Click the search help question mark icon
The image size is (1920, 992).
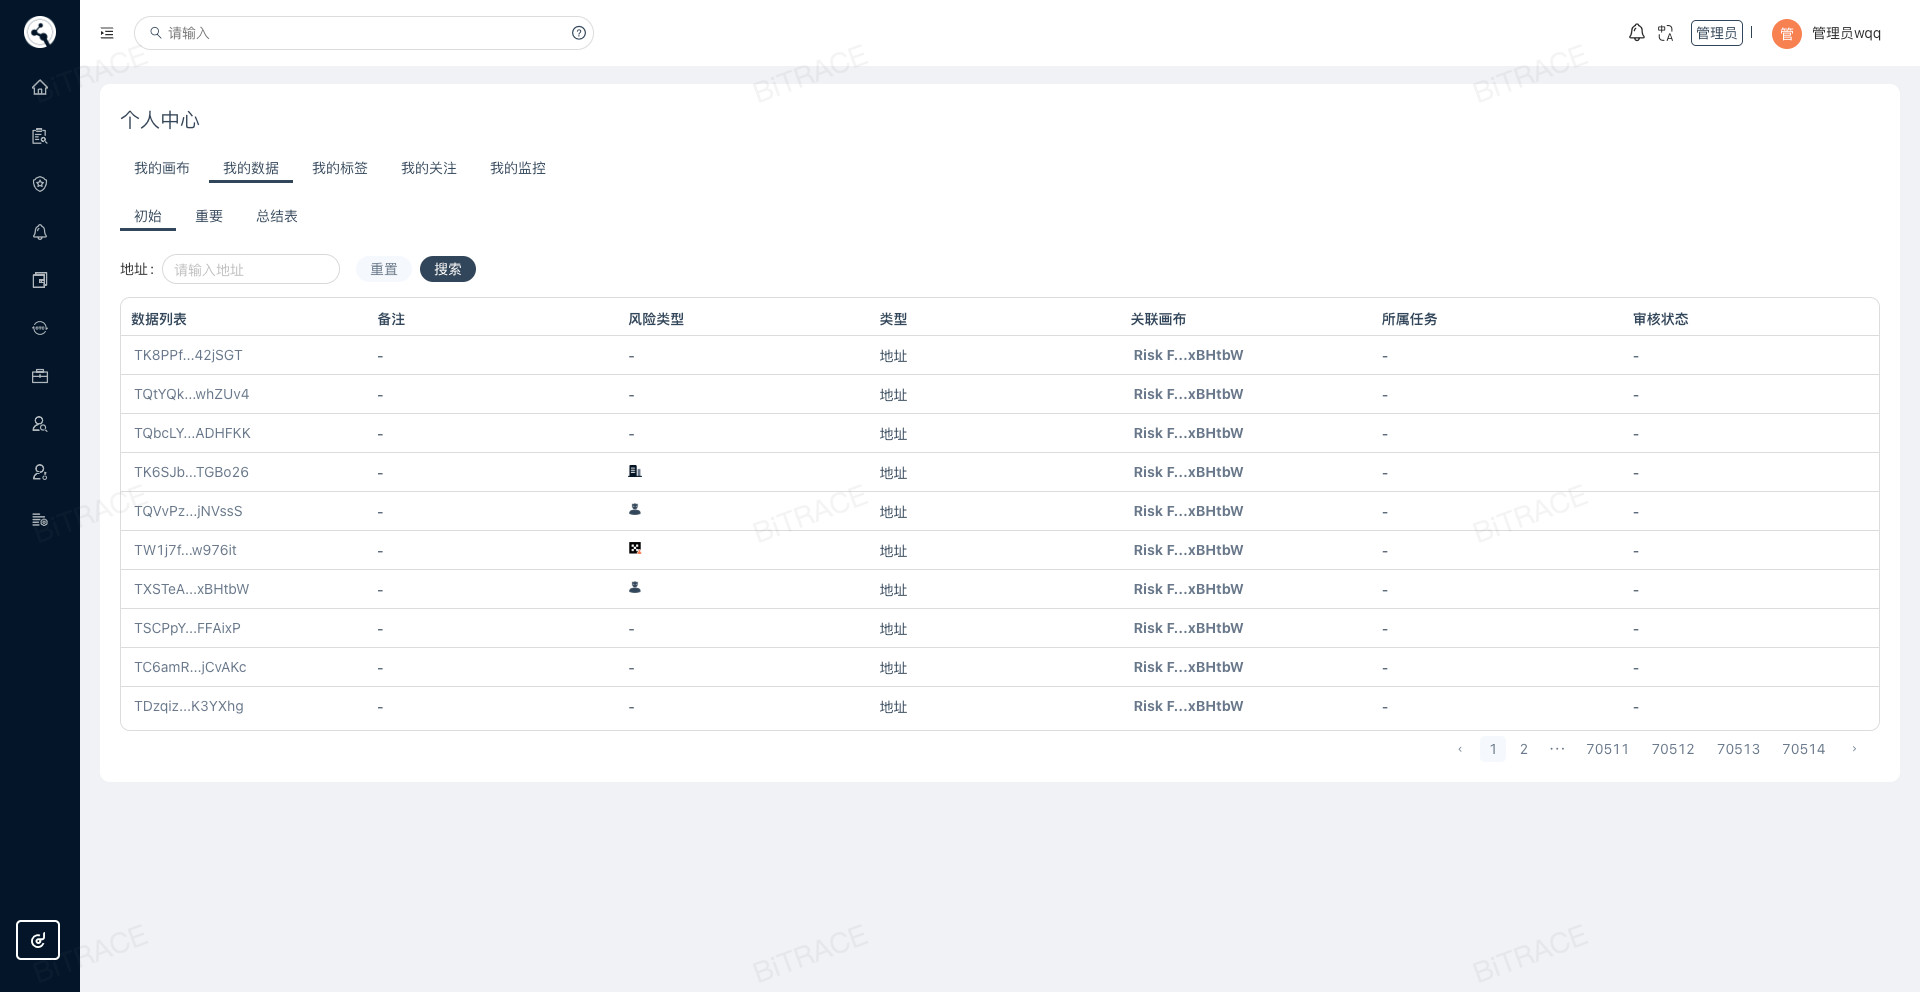pyautogui.click(x=579, y=33)
